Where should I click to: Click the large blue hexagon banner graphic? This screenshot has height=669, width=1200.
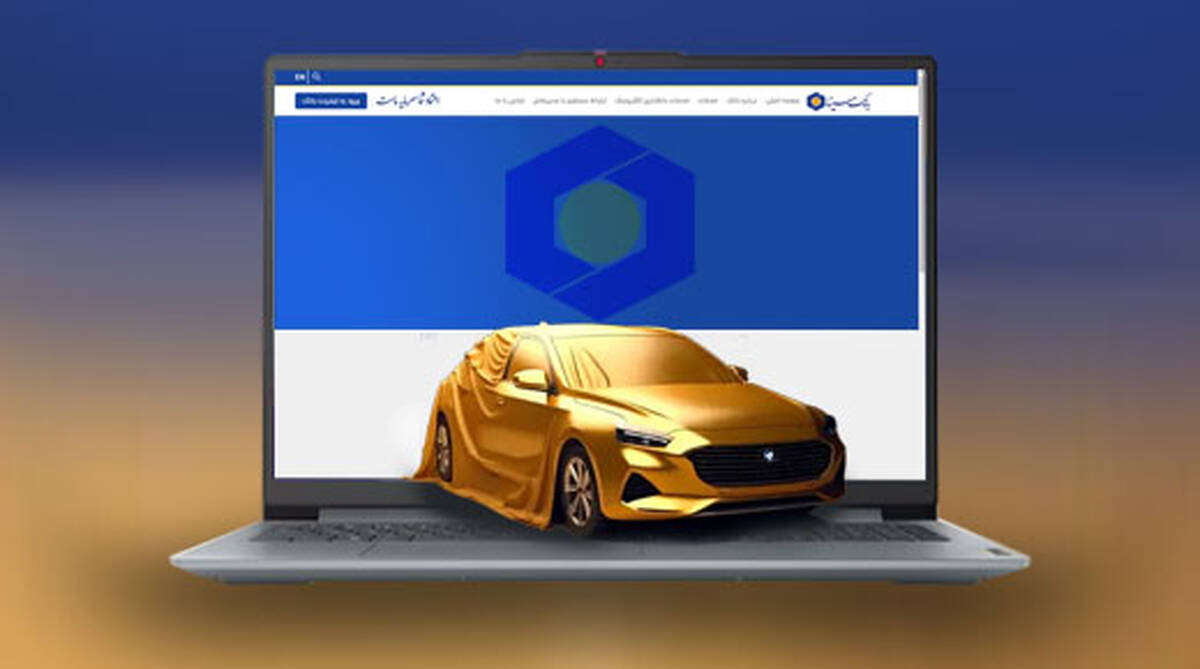coord(599,222)
